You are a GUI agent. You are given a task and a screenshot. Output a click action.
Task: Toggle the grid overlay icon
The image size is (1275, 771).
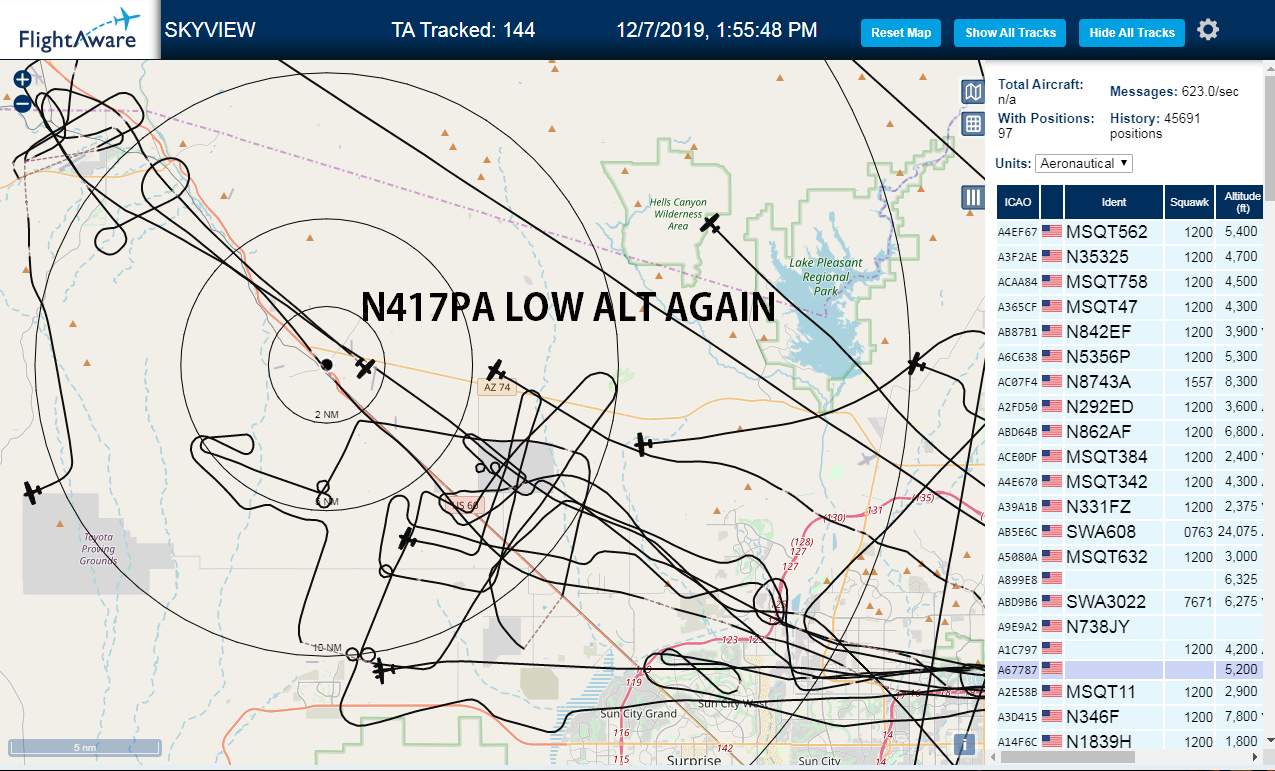(x=973, y=124)
